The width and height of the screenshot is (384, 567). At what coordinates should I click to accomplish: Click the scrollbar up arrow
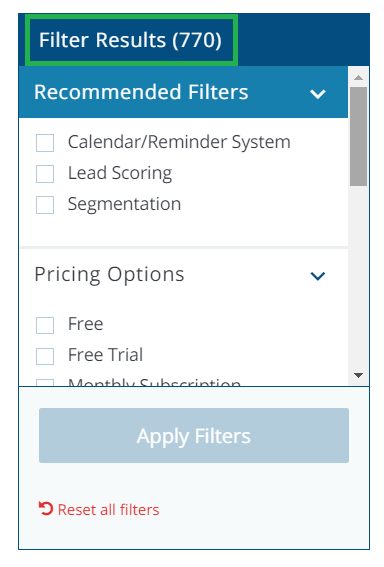pyautogui.click(x=358, y=77)
